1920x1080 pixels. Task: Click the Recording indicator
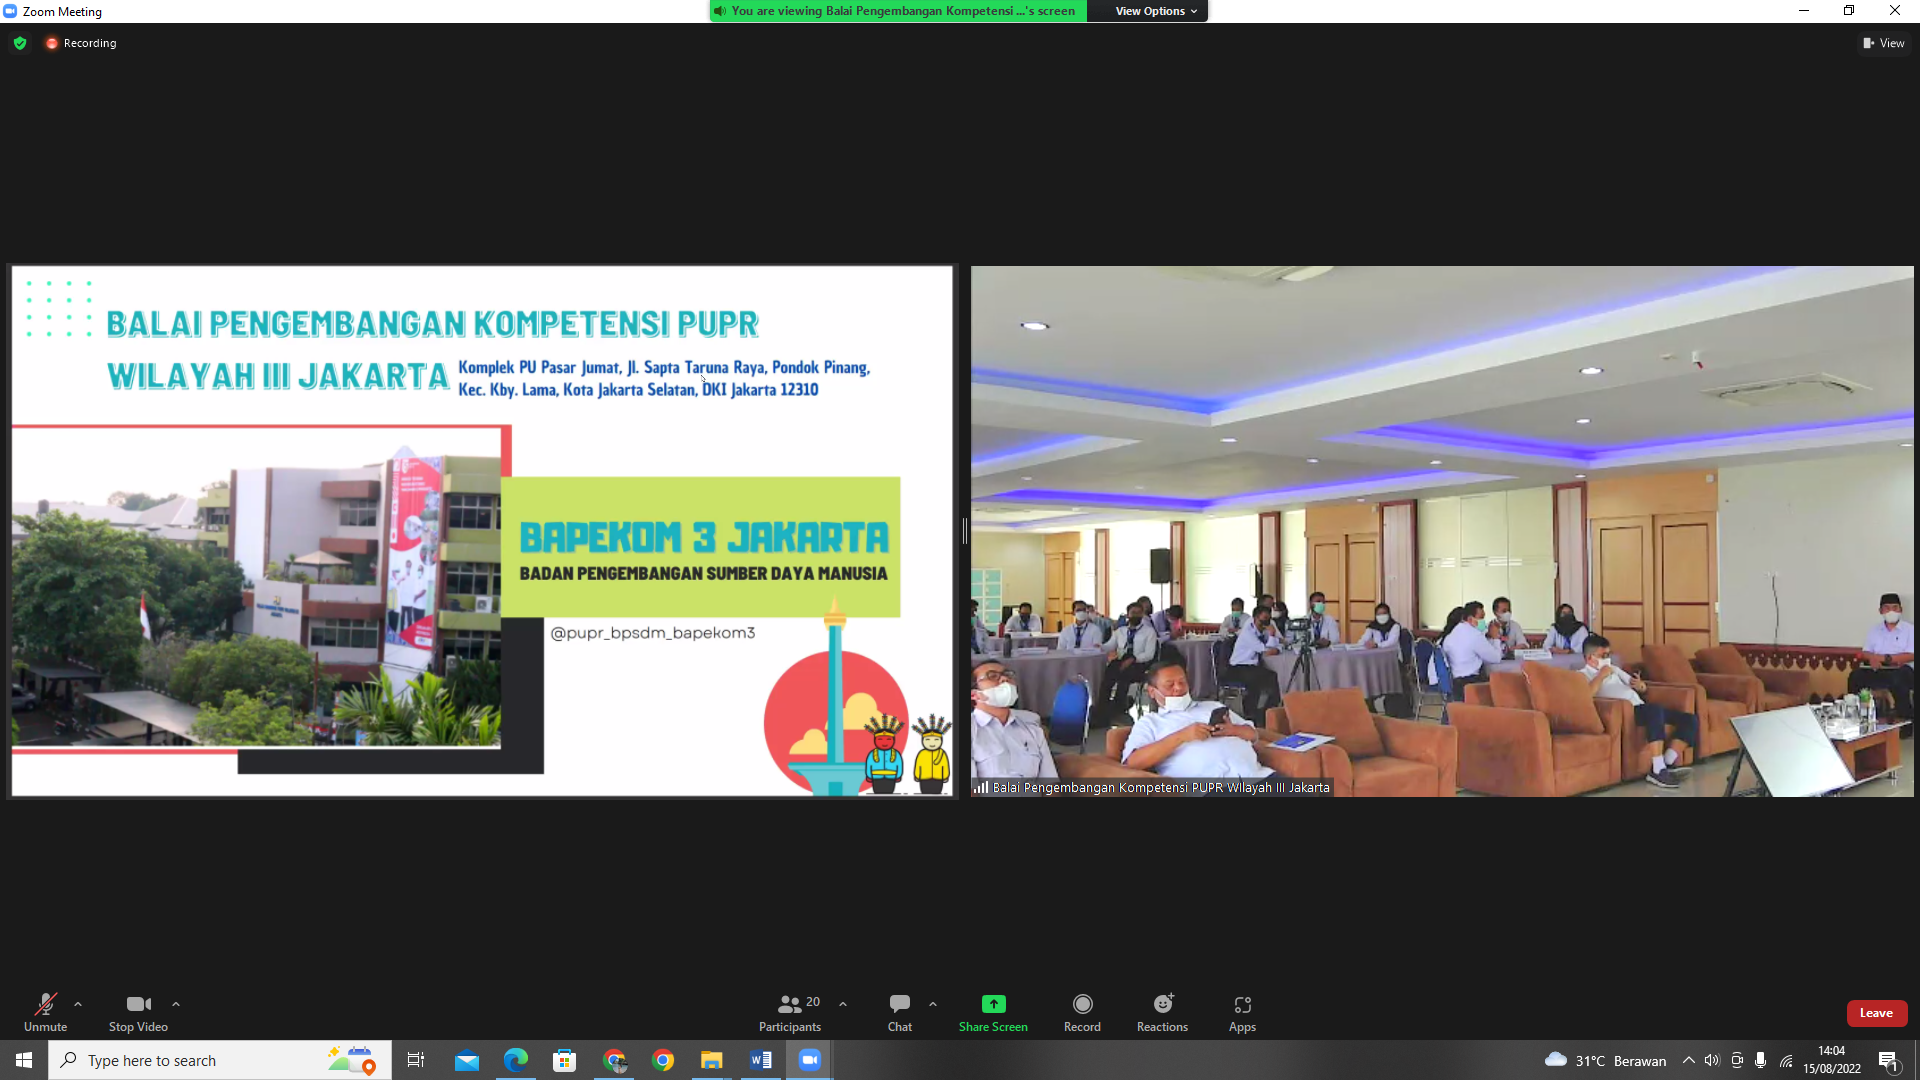tap(81, 43)
